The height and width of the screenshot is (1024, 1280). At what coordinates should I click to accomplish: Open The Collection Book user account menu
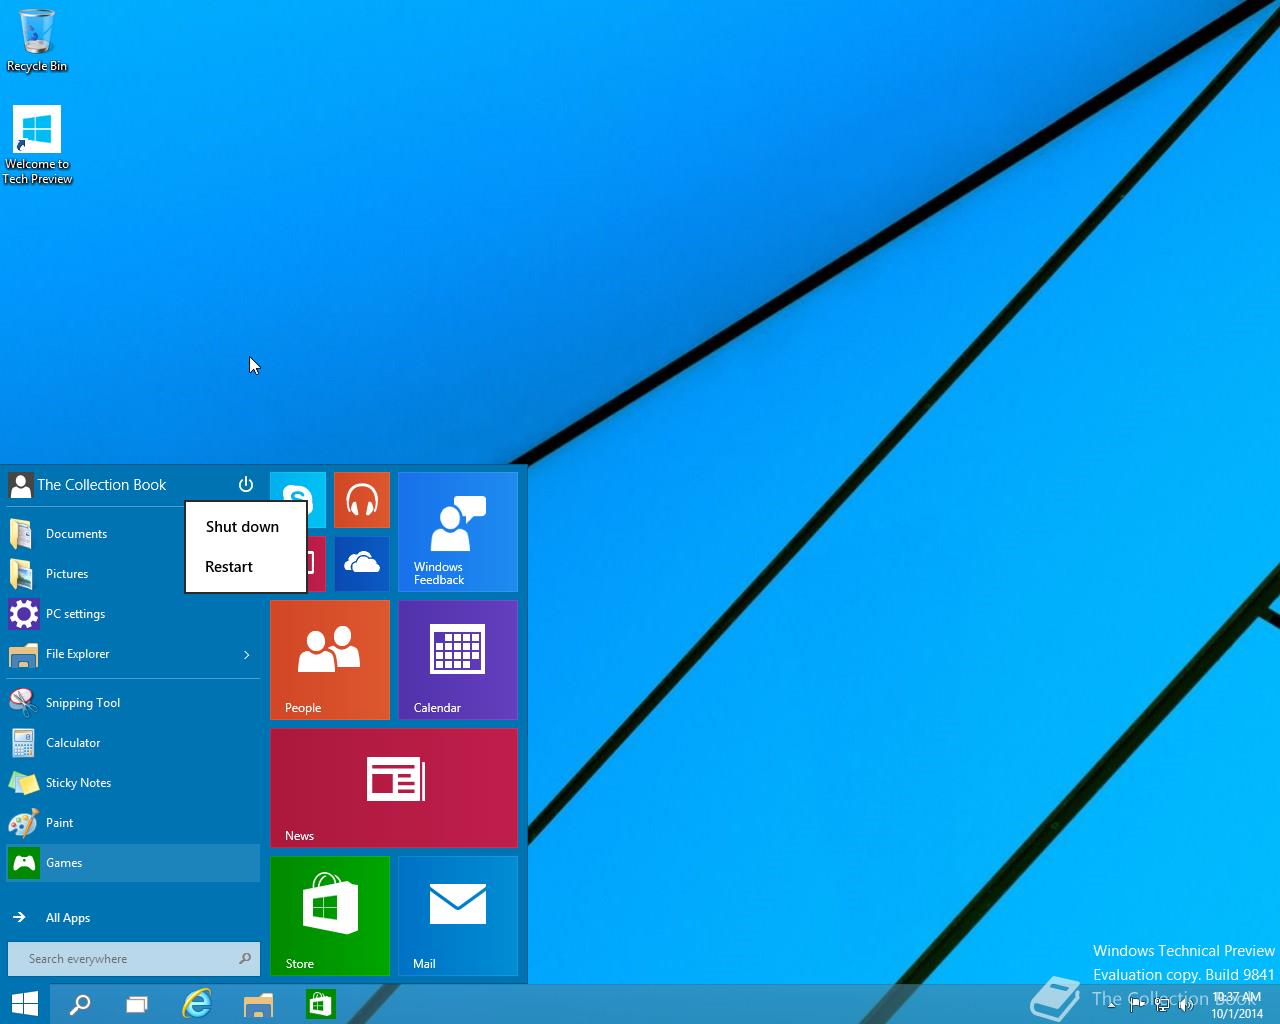(x=88, y=485)
